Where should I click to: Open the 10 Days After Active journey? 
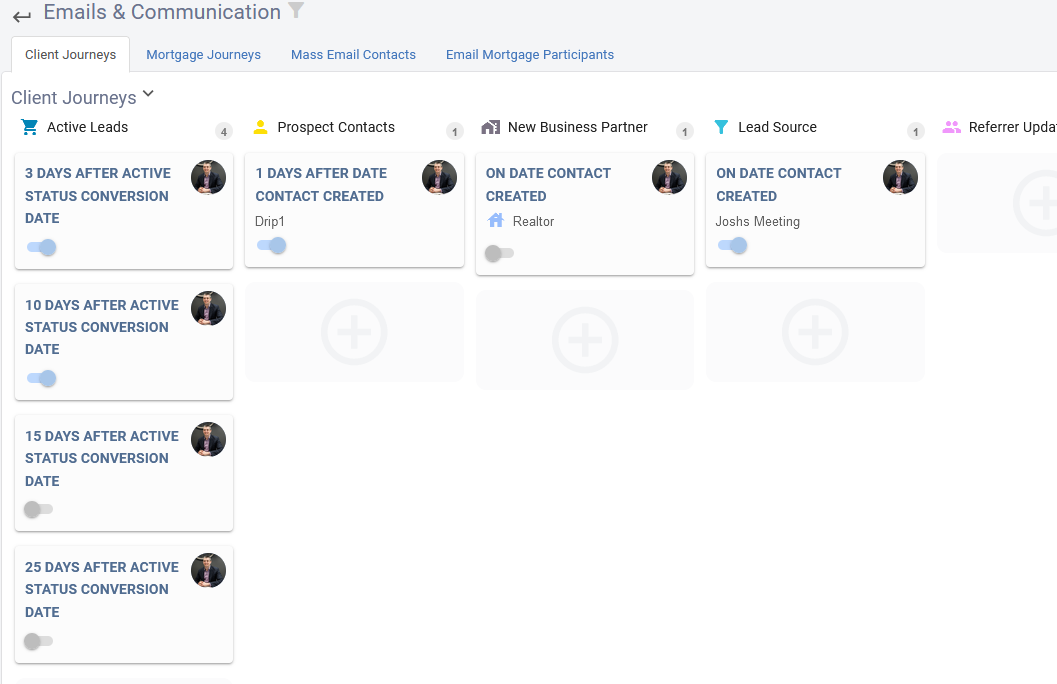coord(102,327)
